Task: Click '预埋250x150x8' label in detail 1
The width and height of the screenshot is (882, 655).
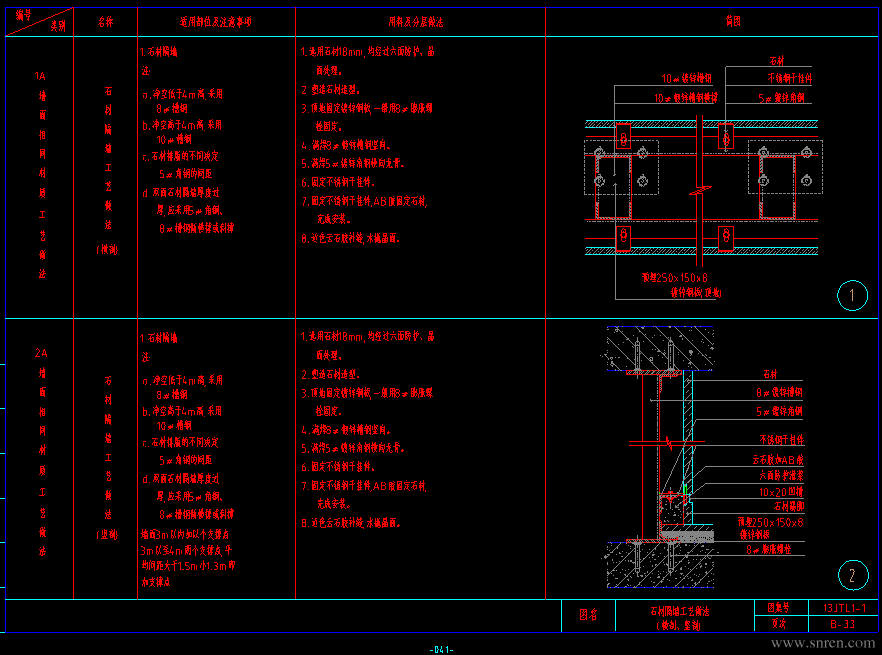Action: tap(675, 278)
